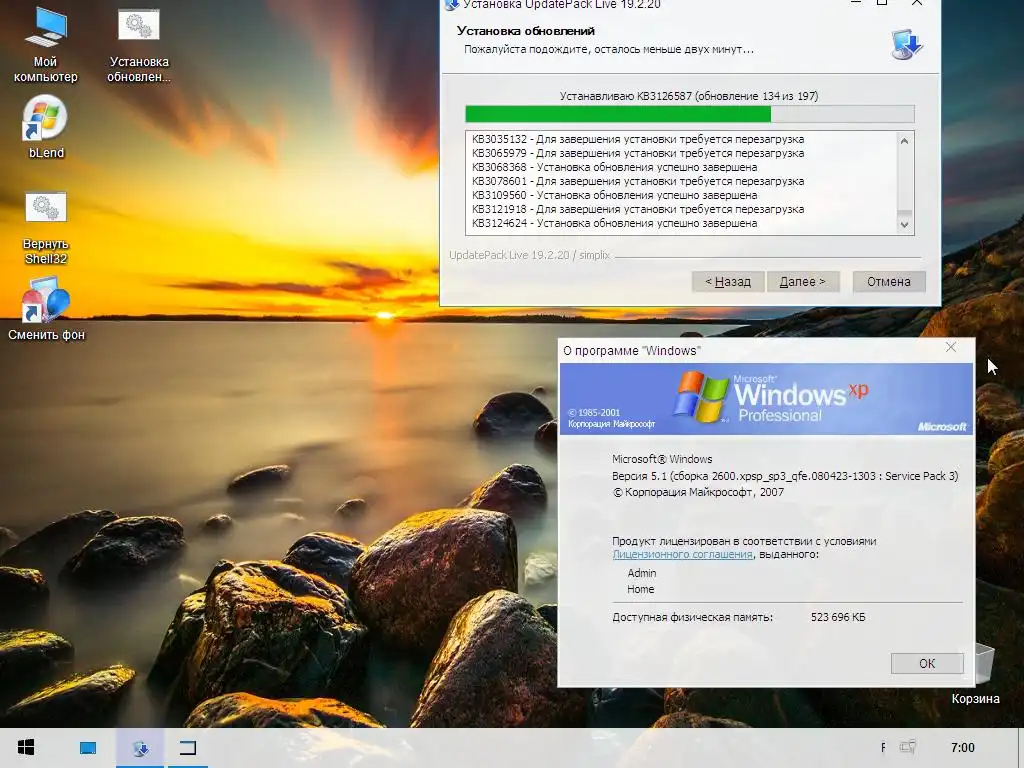Viewport: 1024px width, 768px height.
Task: Click the log scrollbar thumb
Action: tap(904, 214)
